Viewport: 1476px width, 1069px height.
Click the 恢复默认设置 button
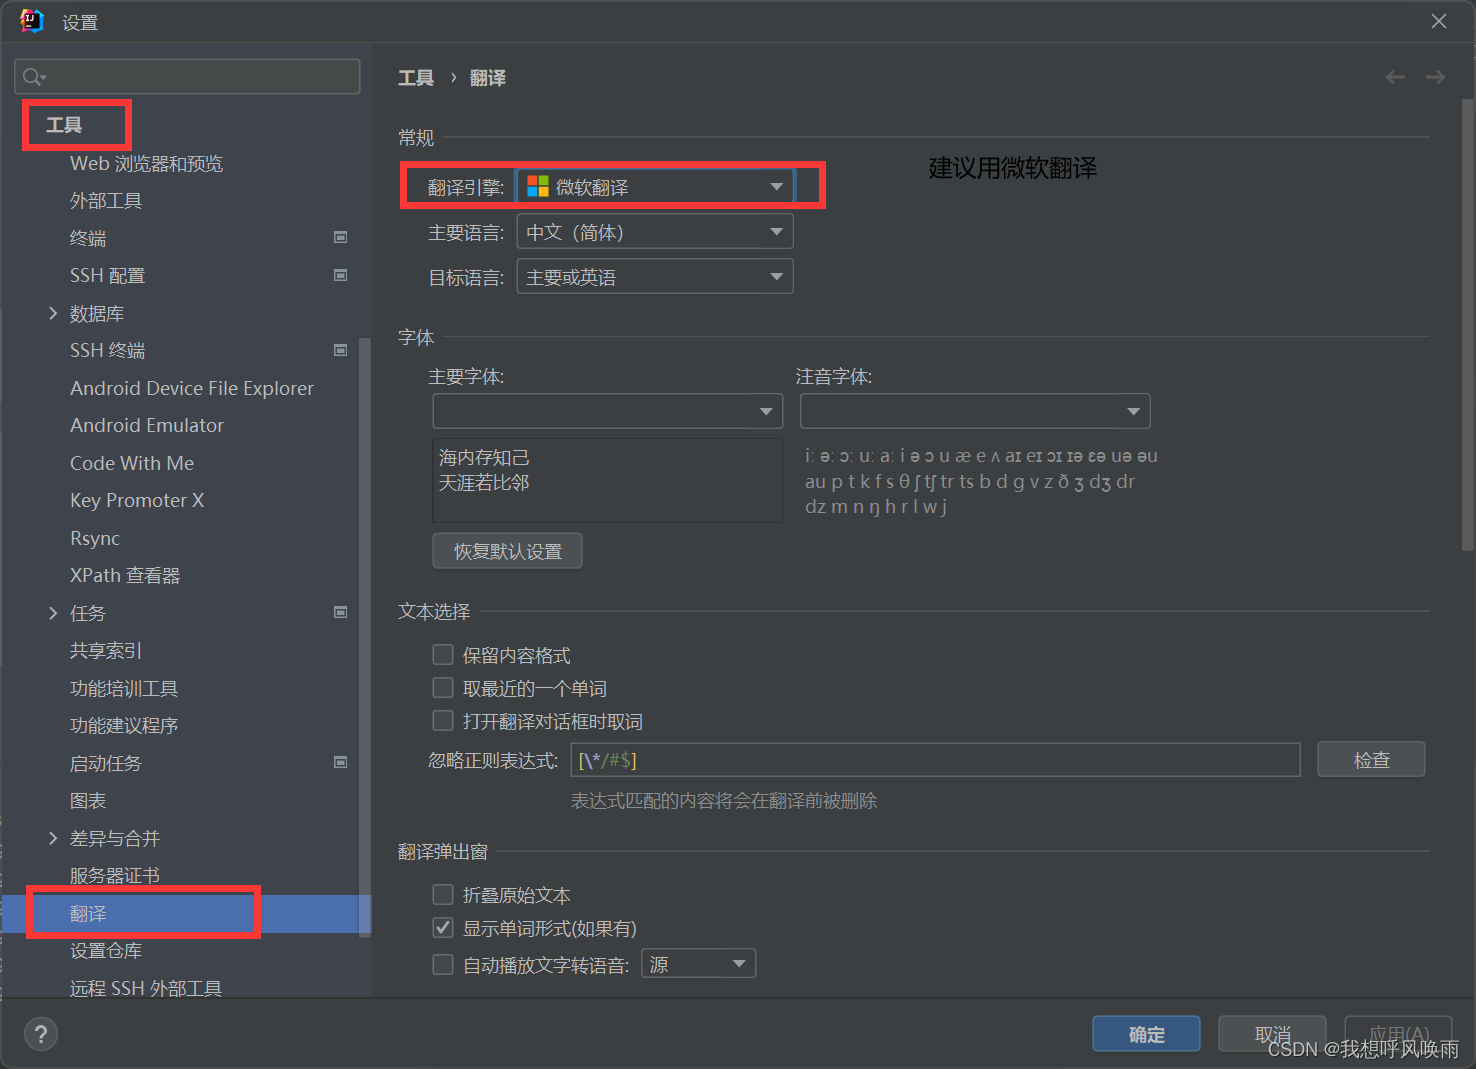tap(507, 551)
